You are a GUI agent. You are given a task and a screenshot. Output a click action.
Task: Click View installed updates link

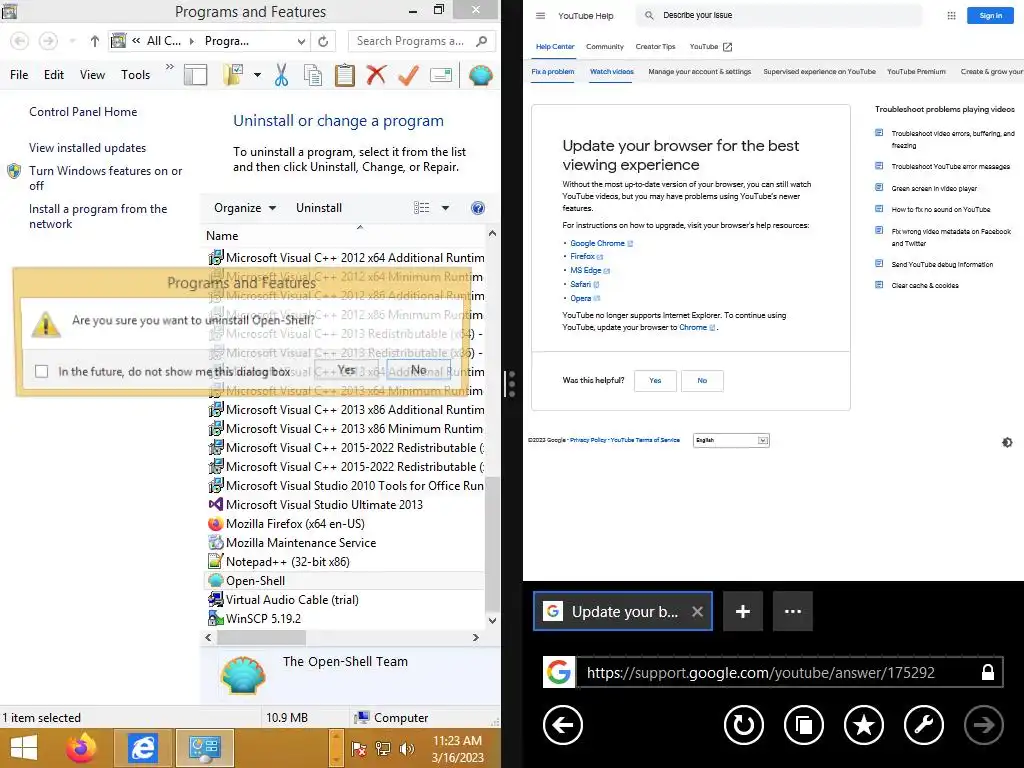coord(88,148)
